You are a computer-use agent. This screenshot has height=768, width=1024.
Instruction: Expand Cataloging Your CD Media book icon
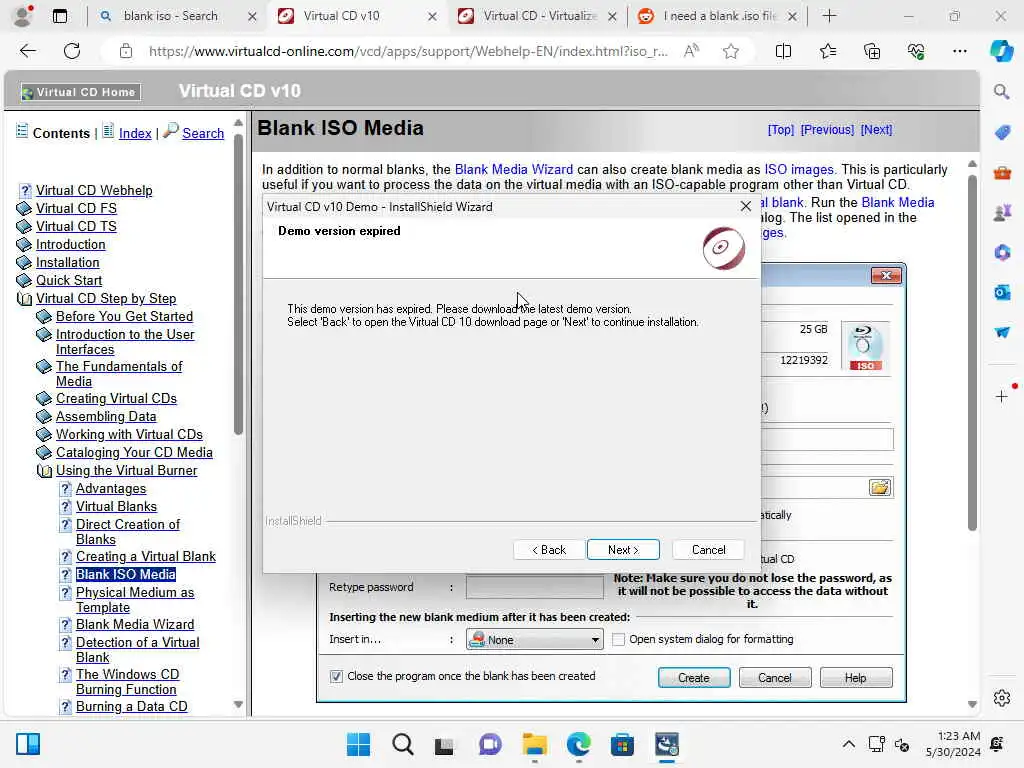[x=44, y=452]
